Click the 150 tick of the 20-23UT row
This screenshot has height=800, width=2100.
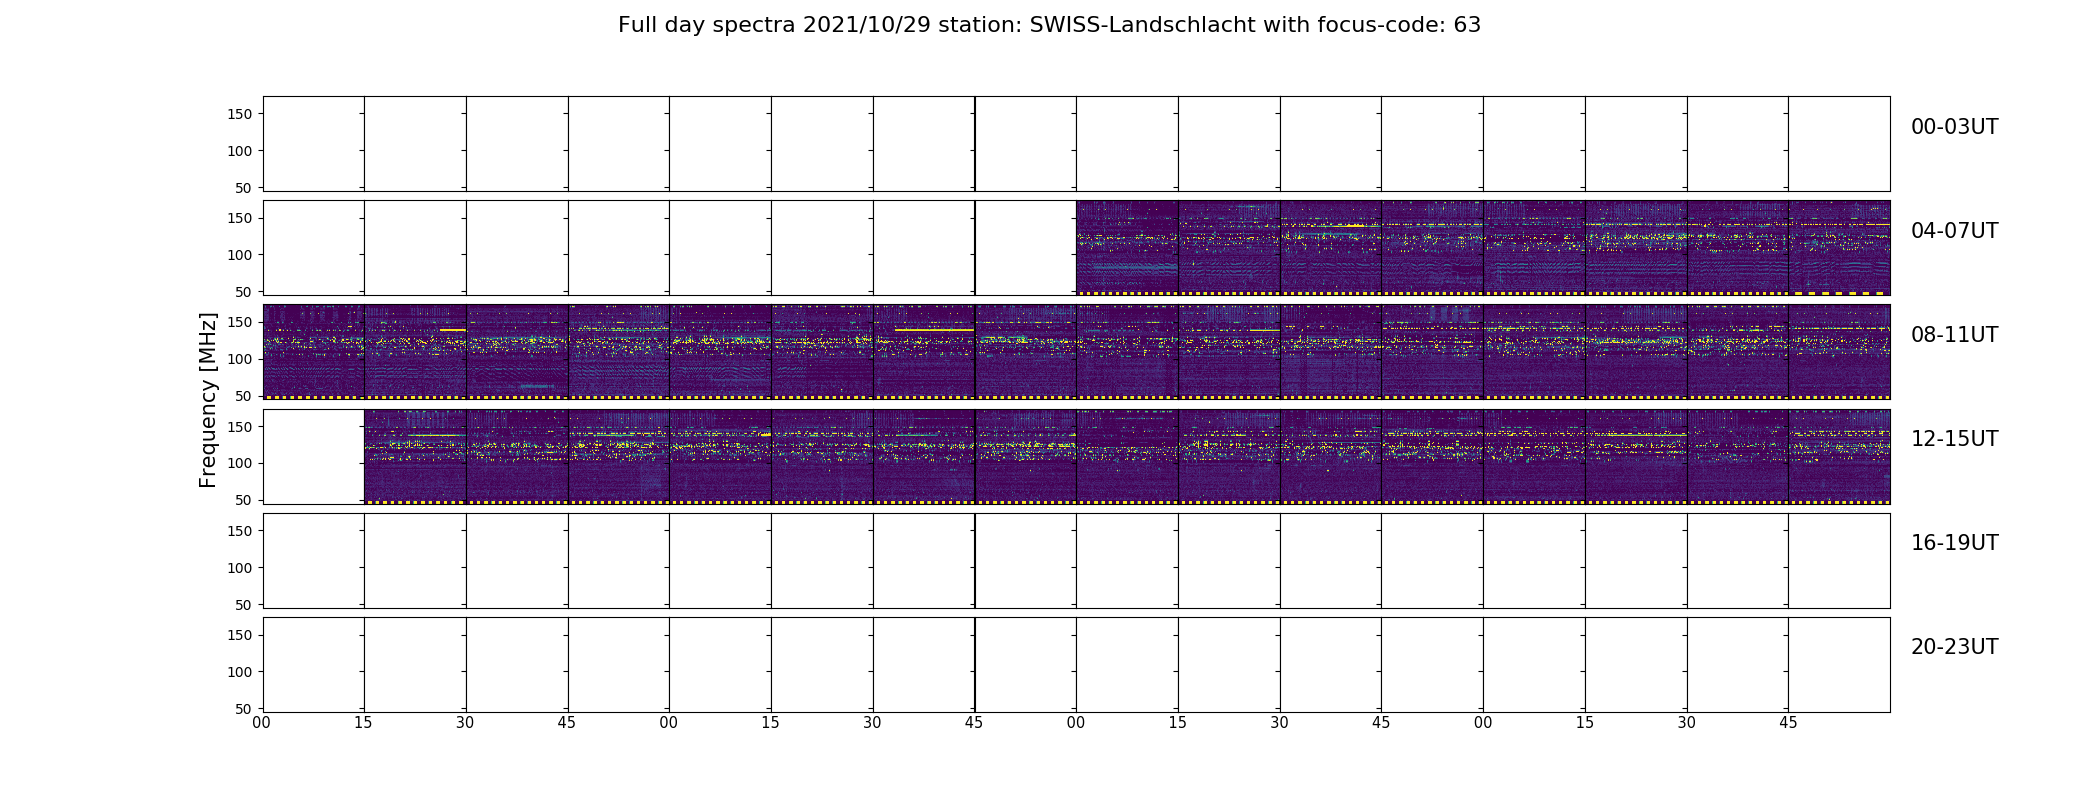coord(240,635)
